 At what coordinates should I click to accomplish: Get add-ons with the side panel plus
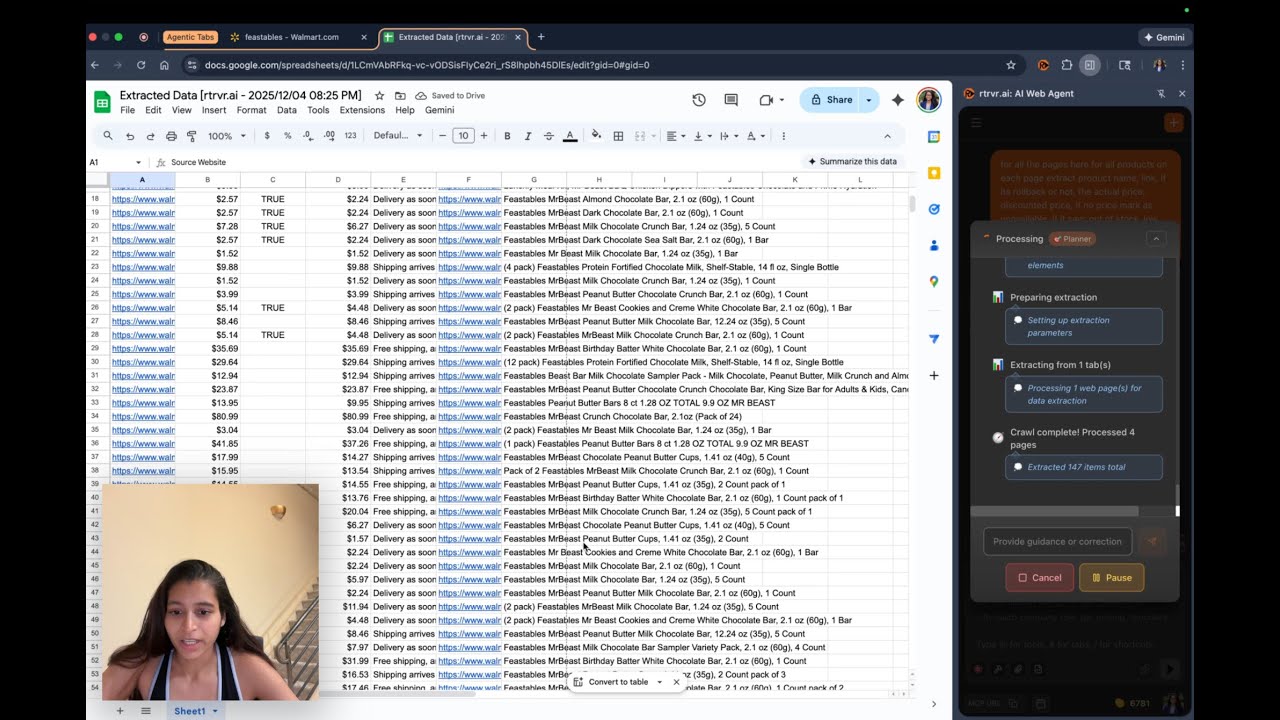click(x=934, y=375)
